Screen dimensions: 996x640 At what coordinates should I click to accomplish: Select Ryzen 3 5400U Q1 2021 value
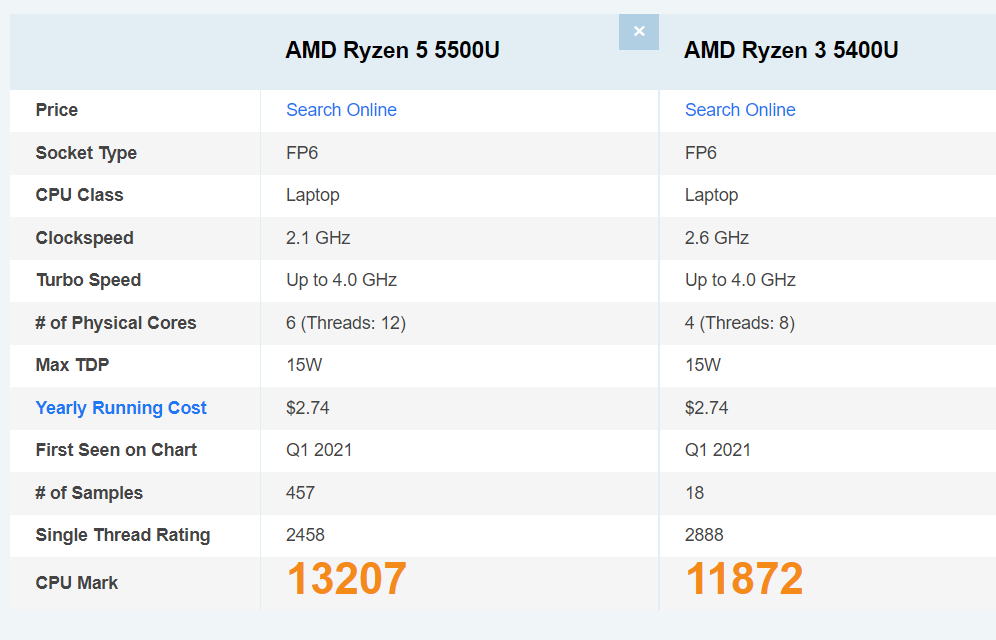(x=718, y=450)
